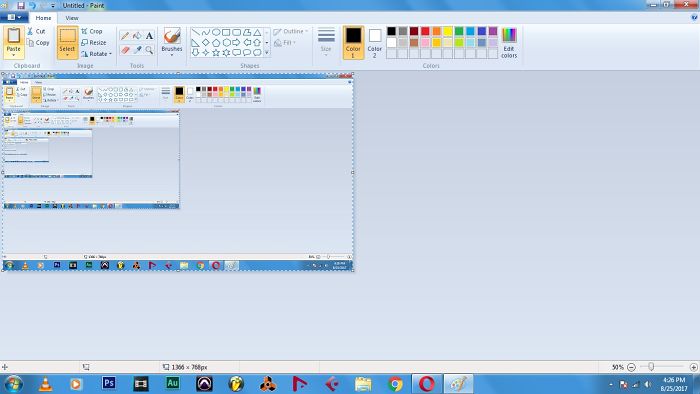This screenshot has height=394, width=700.
Task: Open Photoshop from the taskbar
Action: point(108,383)
